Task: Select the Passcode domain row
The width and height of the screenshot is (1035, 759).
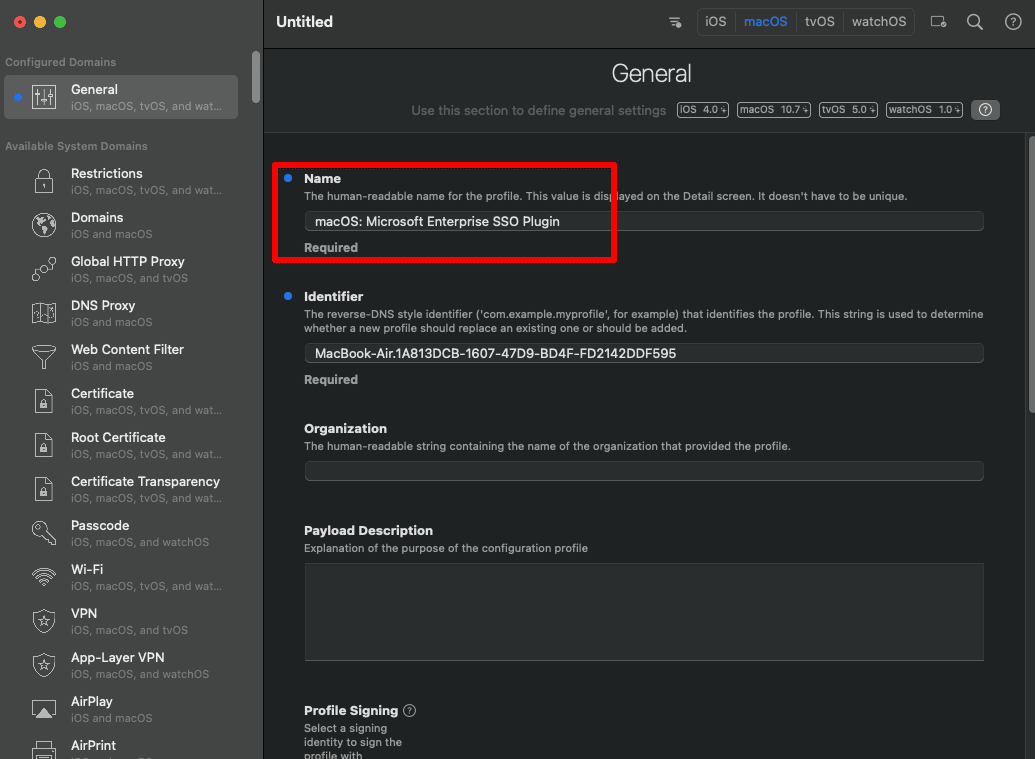Action: (x=121, y=533)
